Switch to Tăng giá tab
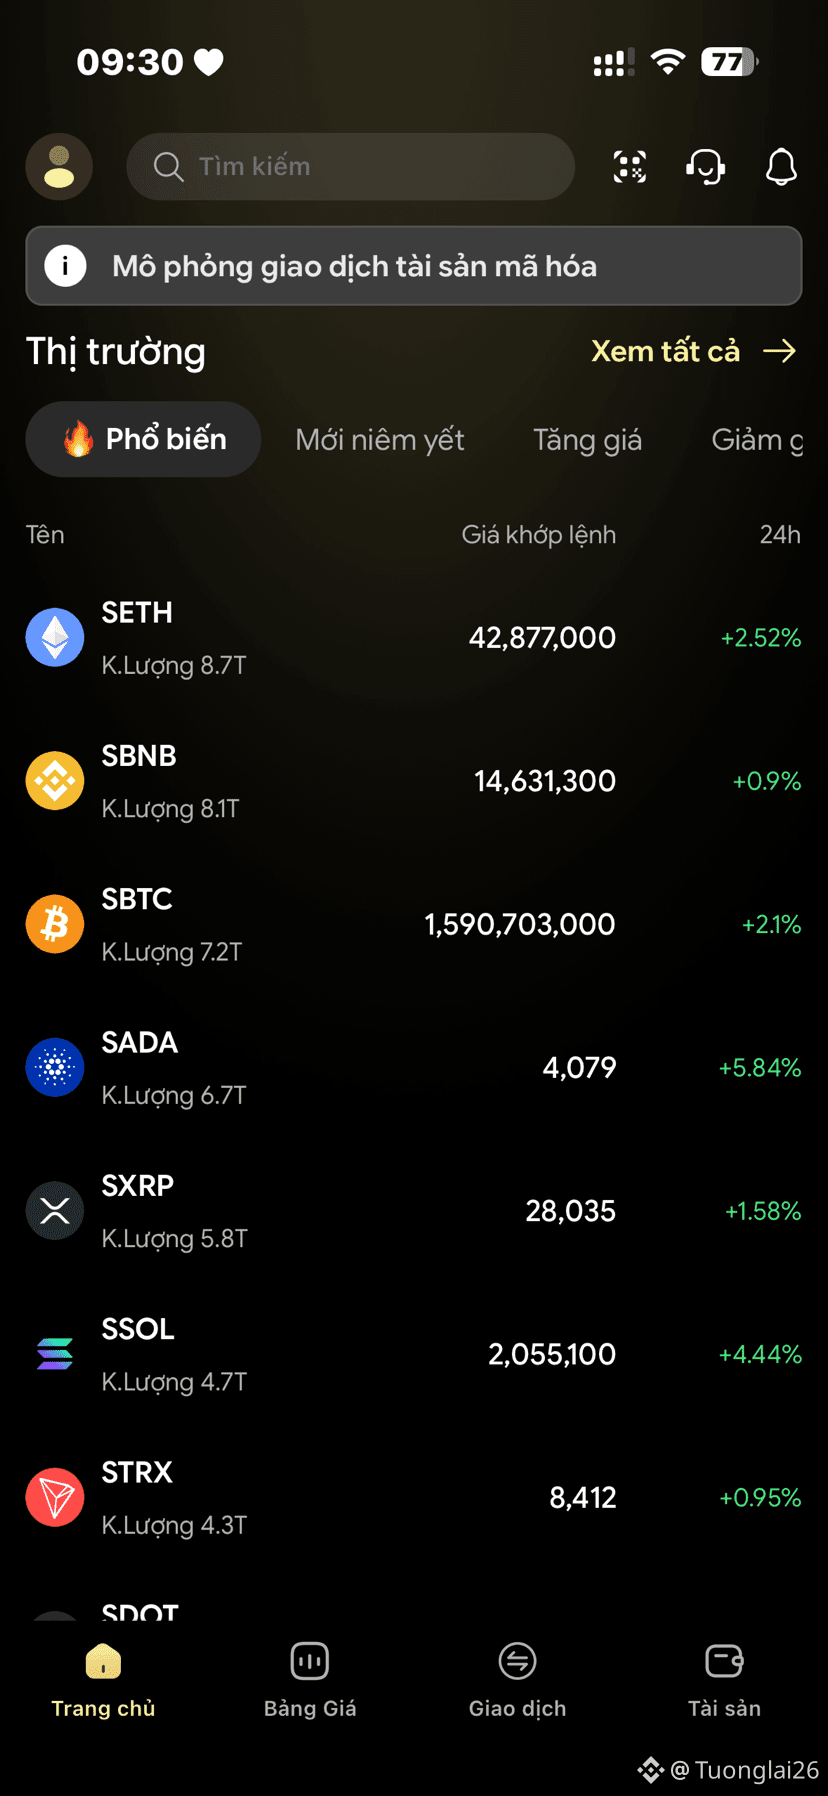 tap(587, 440)
